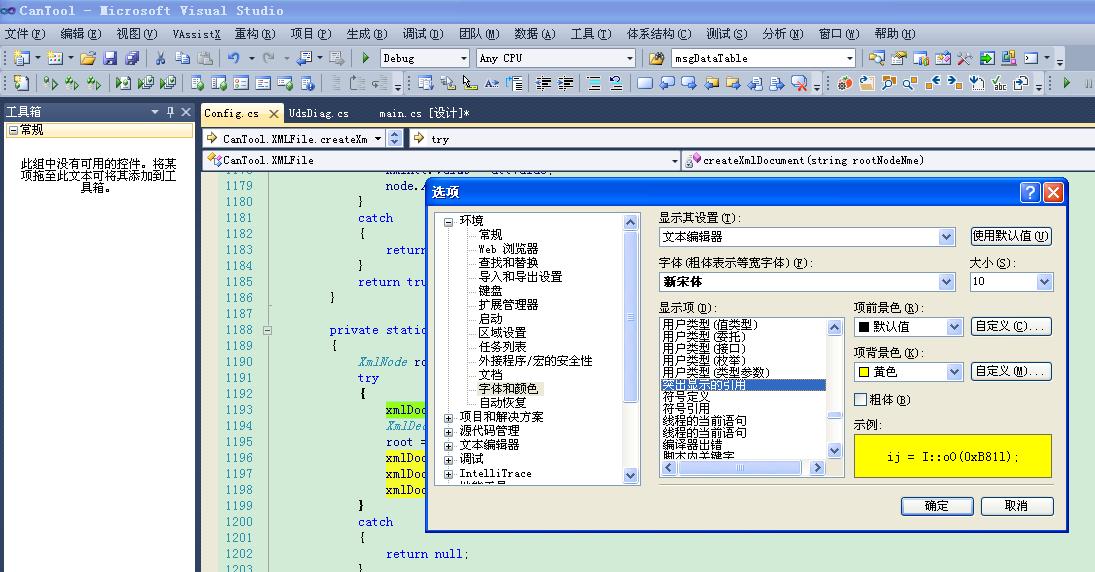This screenshot has height=572, width=1095.
Task: Click the Find in Files icon
Action: pos(656,58)
